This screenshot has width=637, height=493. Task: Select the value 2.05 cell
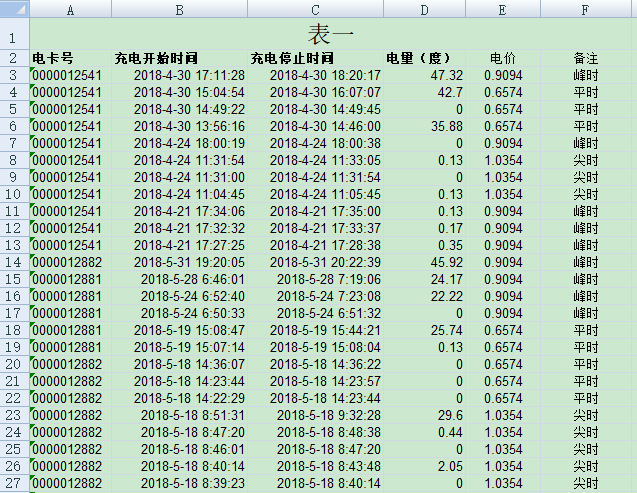(x=424, y=466)
